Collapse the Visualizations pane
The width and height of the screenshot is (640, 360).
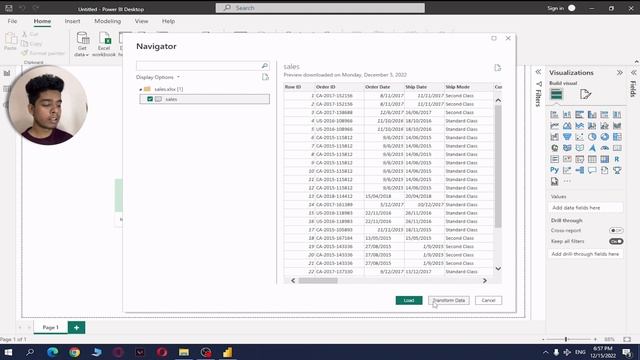click(x=620, y=73)
